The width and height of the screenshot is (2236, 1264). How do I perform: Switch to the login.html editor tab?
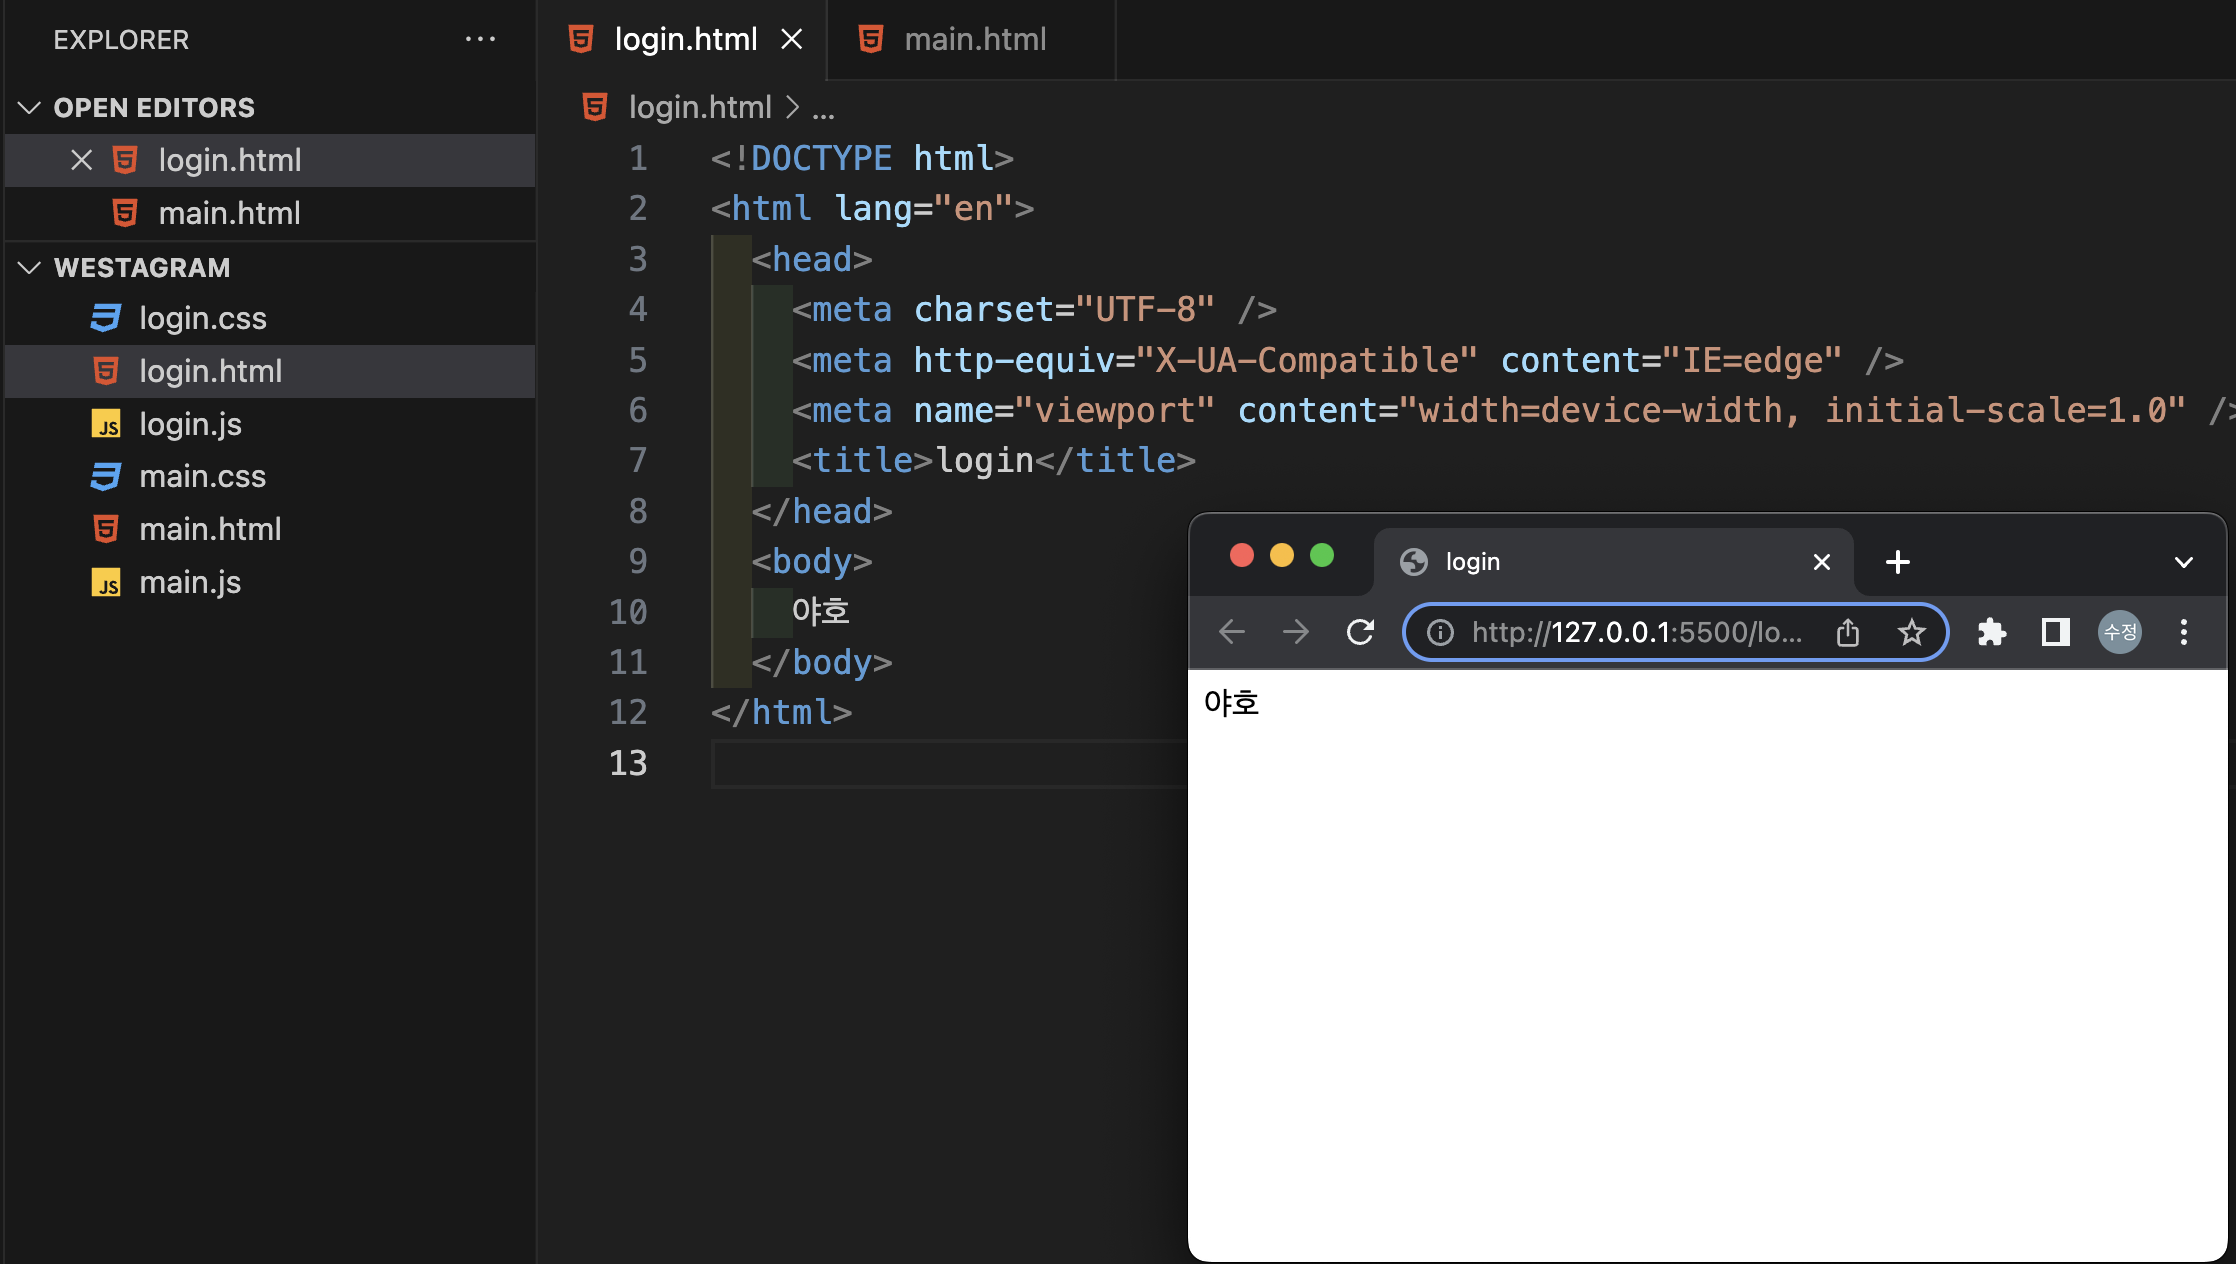pyautogui.click(x=685, y=39)
